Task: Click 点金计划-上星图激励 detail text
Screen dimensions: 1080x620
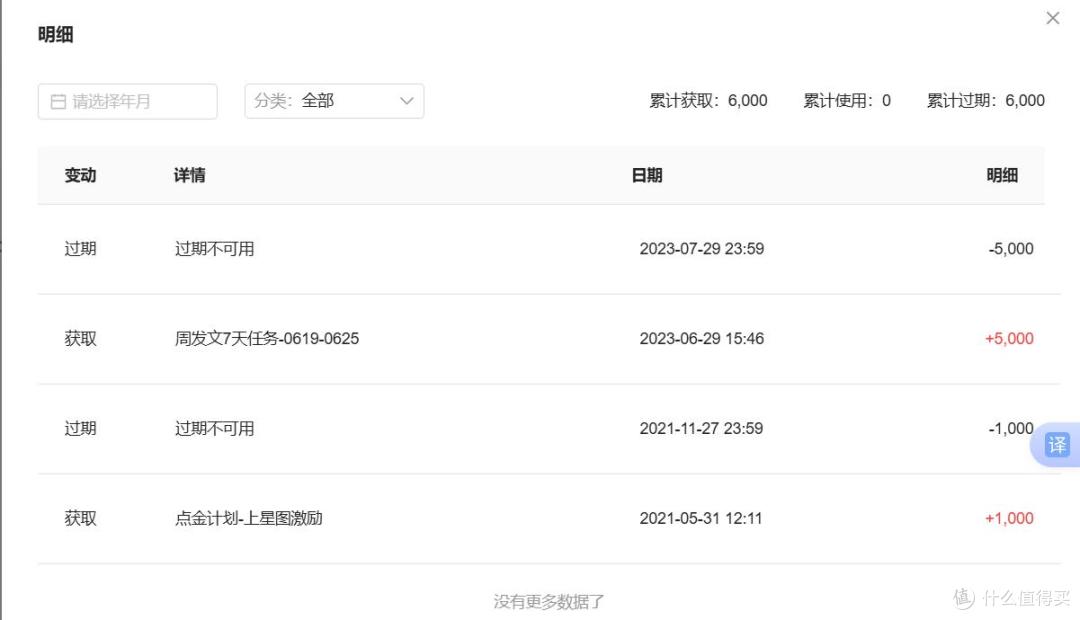Action: coord(248,518)
